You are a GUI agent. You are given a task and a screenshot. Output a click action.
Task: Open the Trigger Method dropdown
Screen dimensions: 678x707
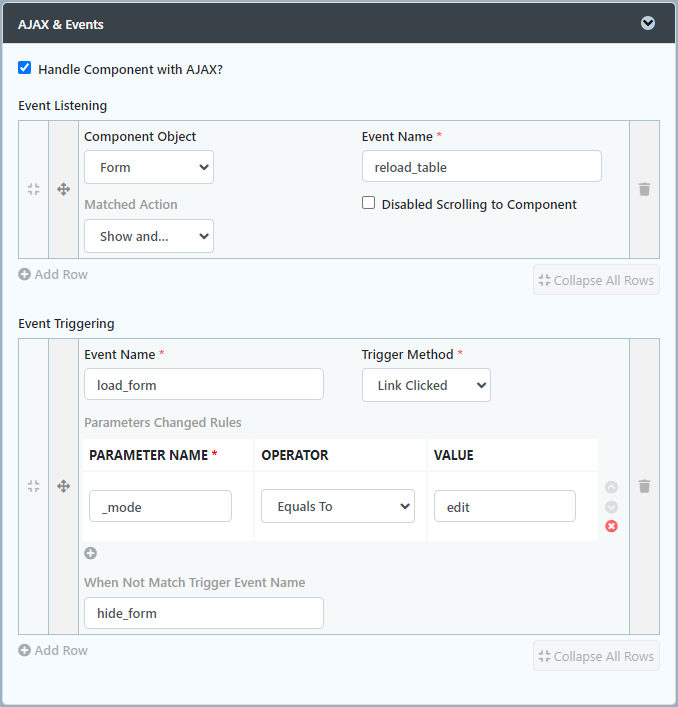[426, 385]
